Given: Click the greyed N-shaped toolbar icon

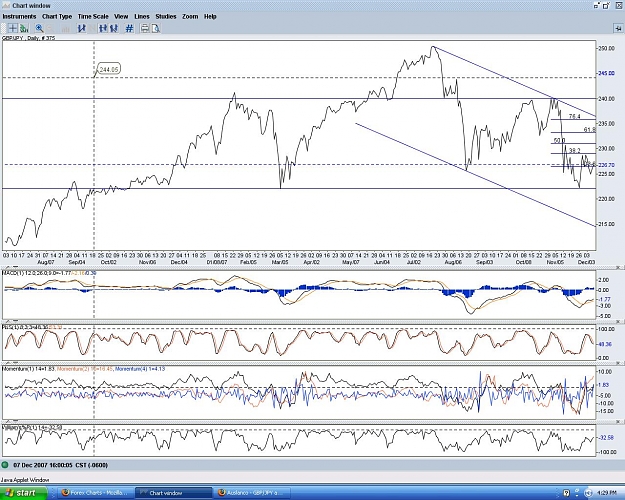Looking at the screenshot, I should (92, 28).
